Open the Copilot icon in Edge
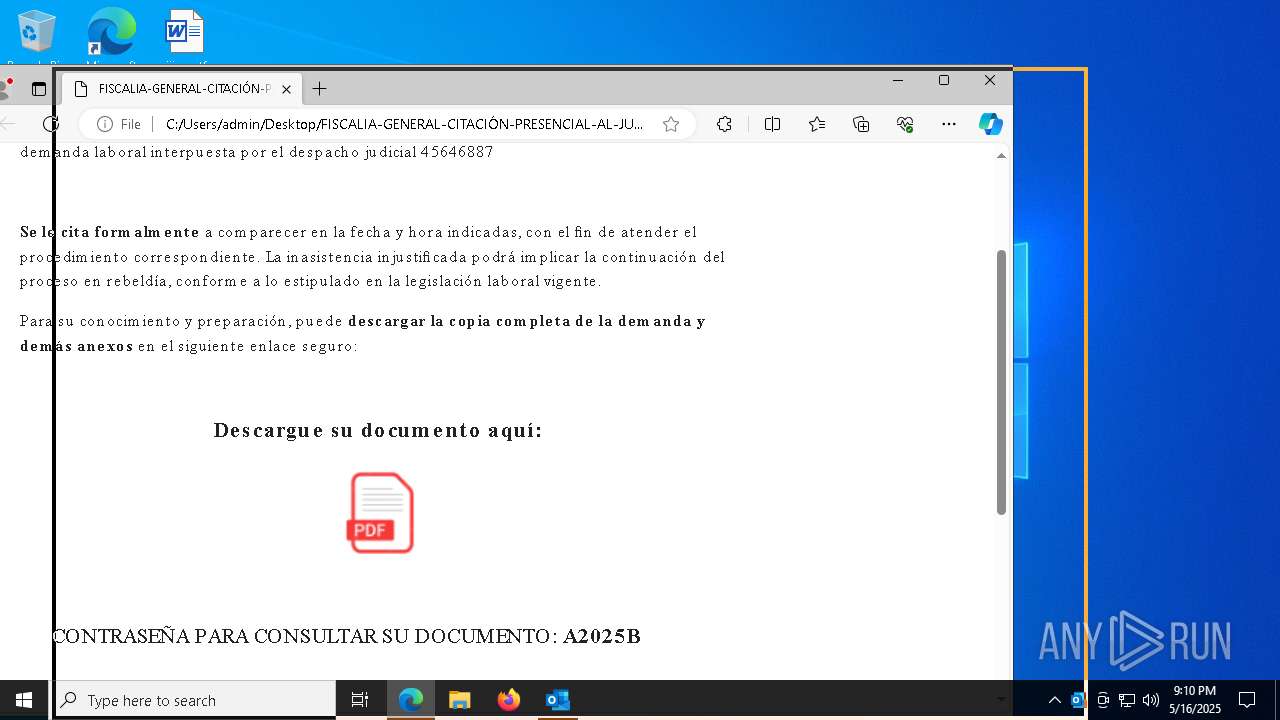 [x=991, y=124]
